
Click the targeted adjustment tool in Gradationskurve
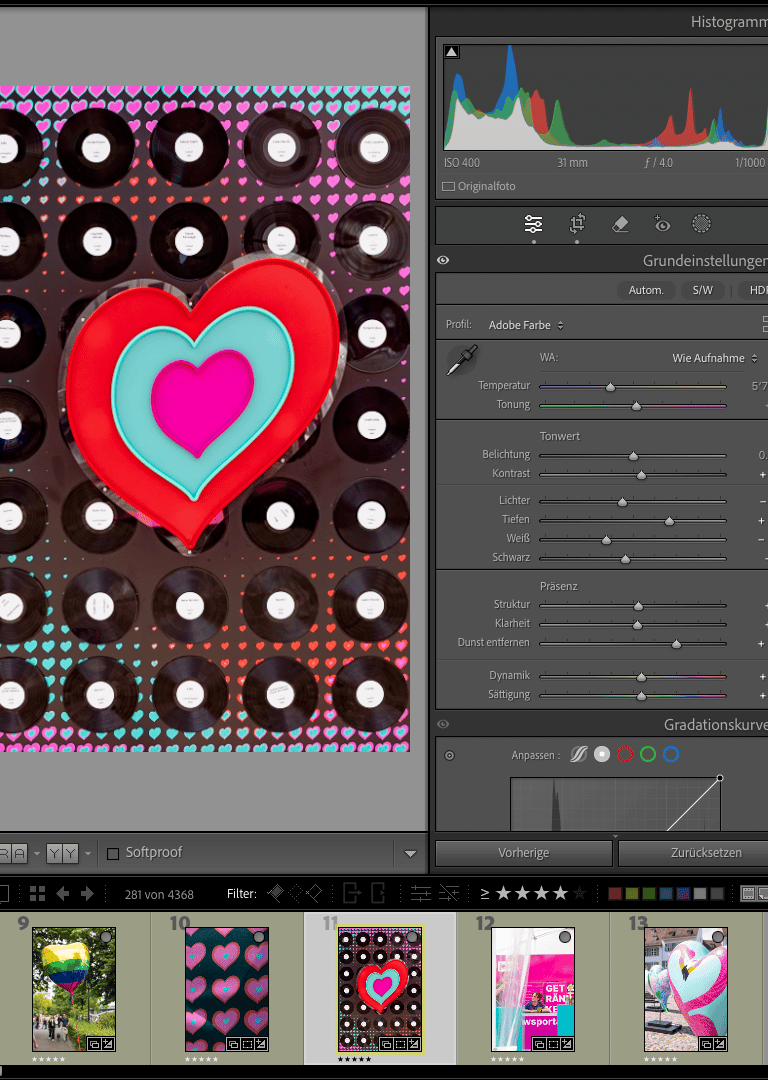(449, 756)
